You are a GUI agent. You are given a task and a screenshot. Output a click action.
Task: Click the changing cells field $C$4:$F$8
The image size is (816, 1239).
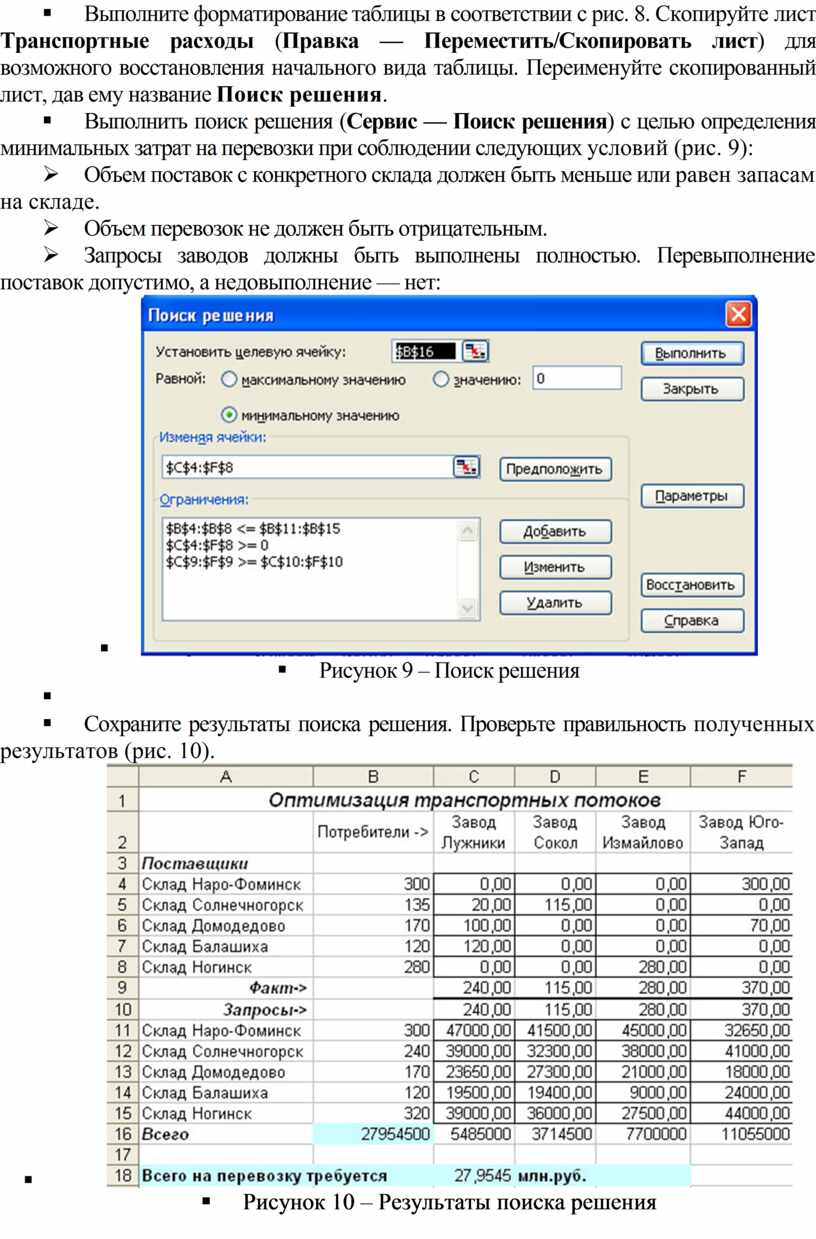(x=306, y=466)
